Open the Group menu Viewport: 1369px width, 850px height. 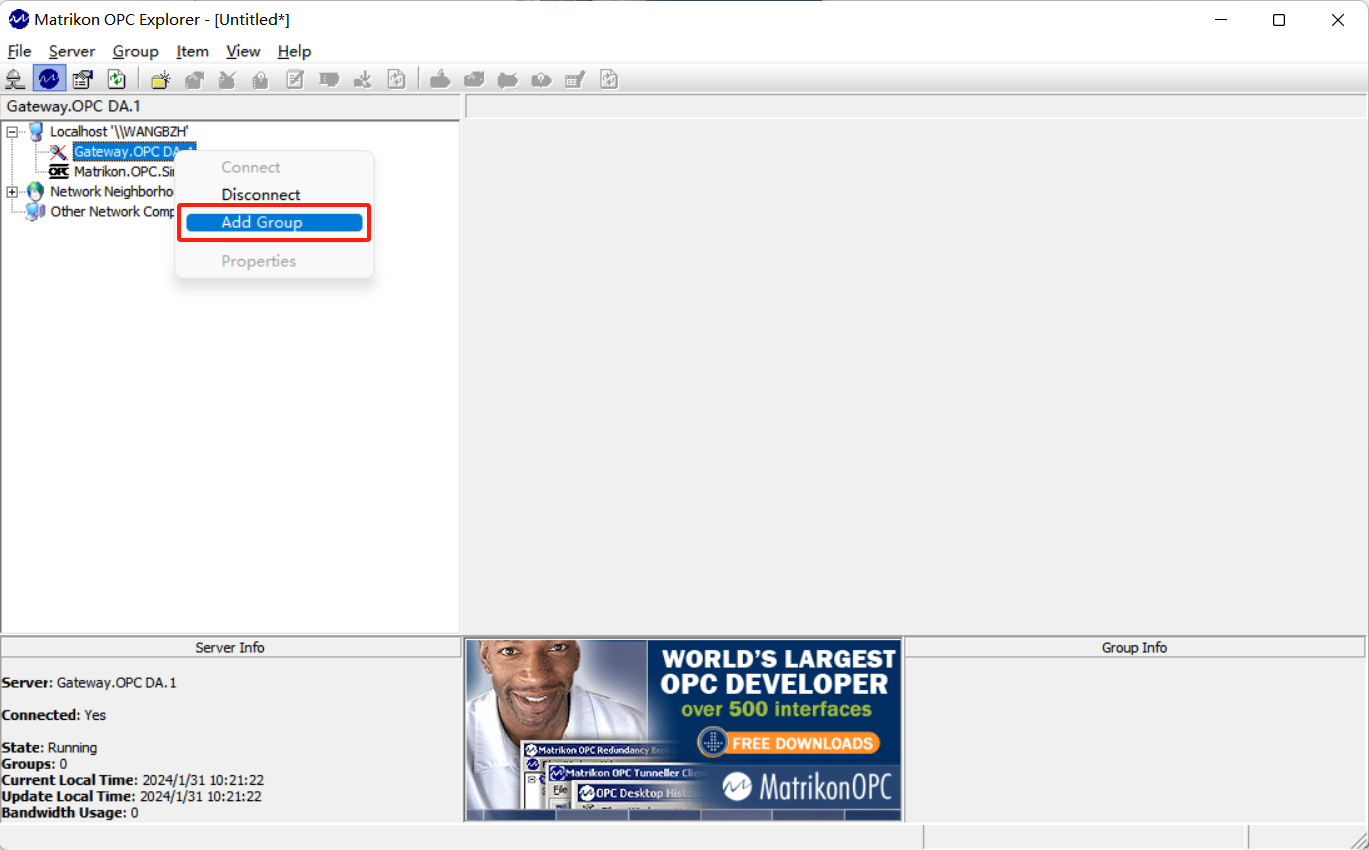pos(136,51)
